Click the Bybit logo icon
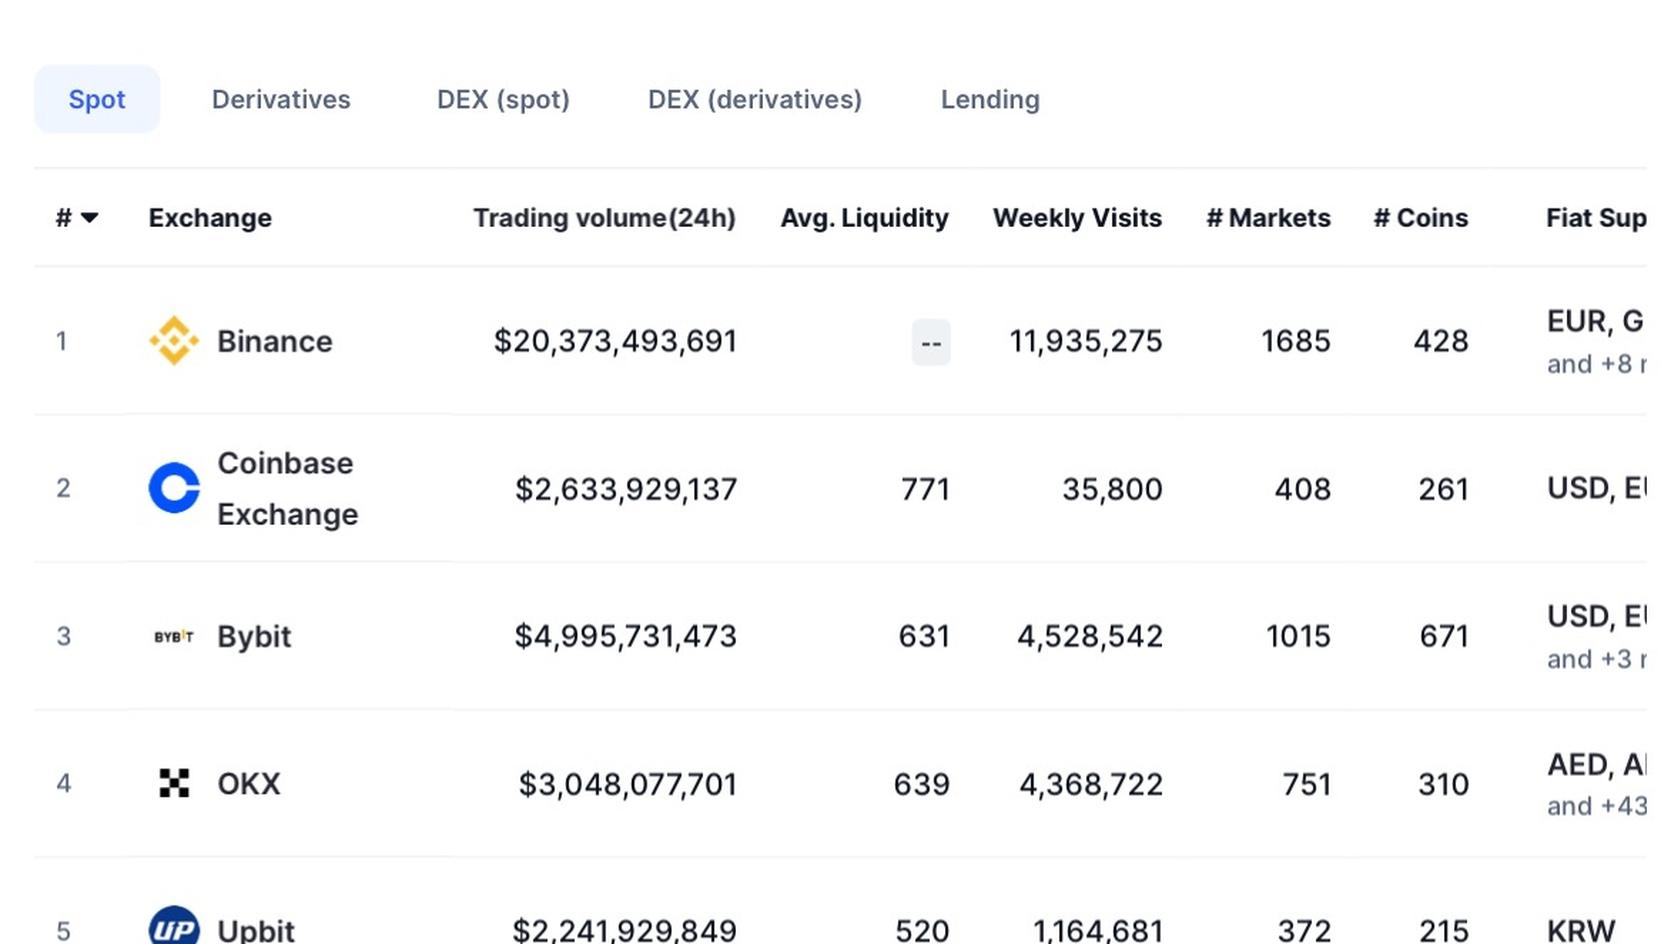The width and height of the screenshot is (1680, 944). [174, 636]
